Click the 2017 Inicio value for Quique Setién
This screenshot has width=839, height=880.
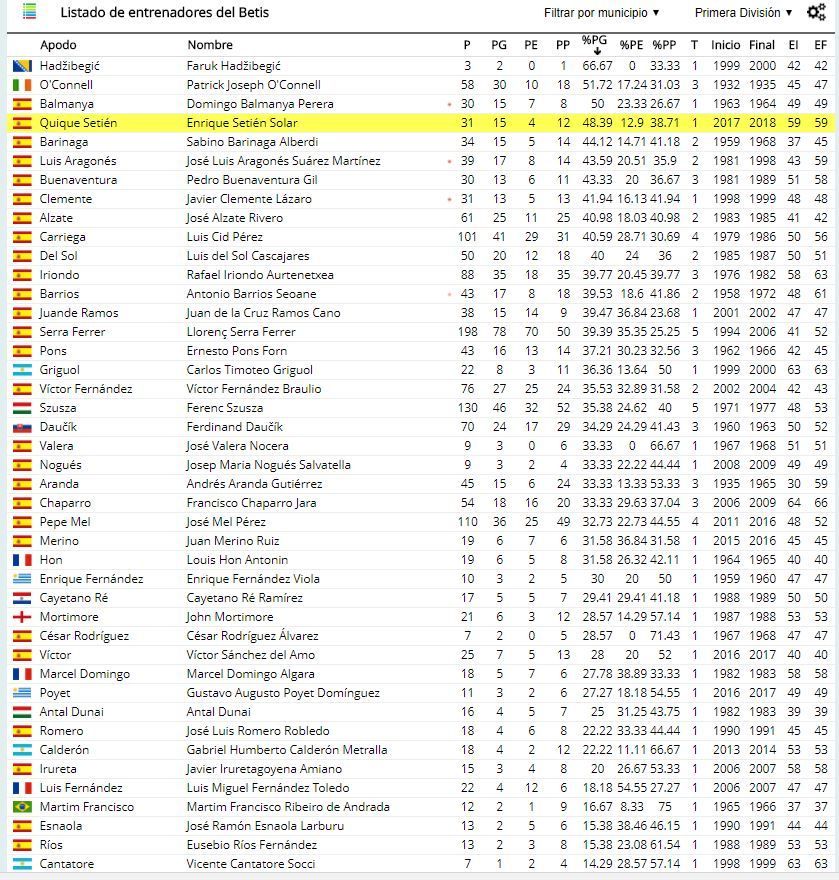[726, 123]
